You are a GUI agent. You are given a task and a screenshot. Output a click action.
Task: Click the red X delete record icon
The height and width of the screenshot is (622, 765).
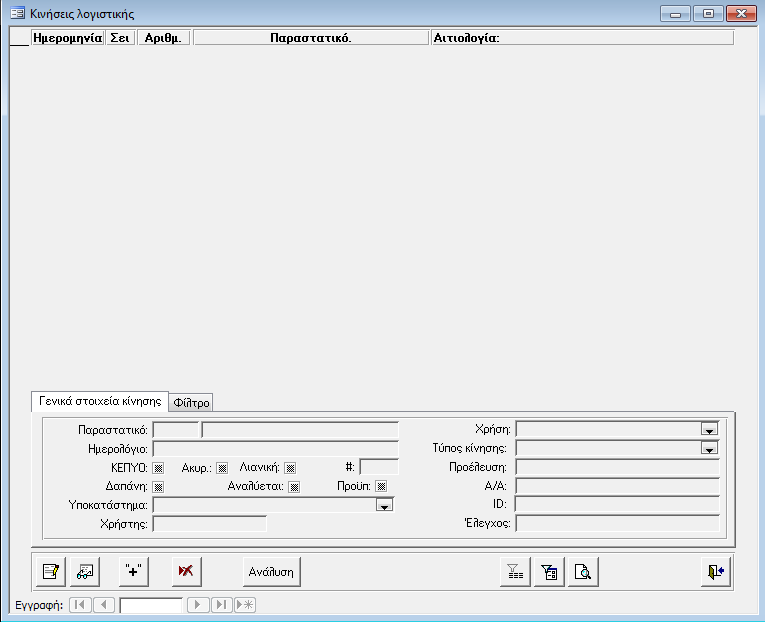[x=185, y=571]
